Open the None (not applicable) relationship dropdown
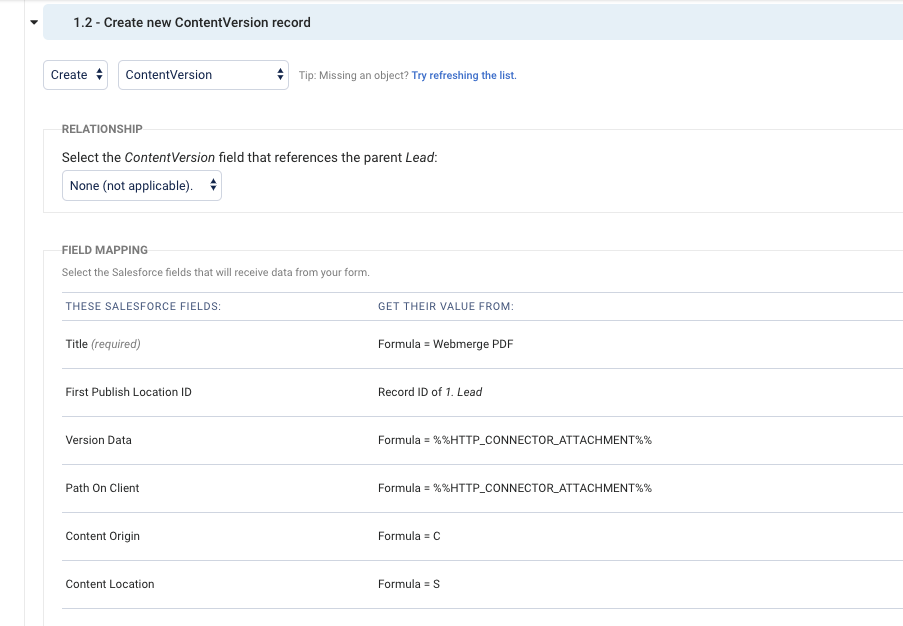Image resolution: width=903 pixels, height=626 pixels. [141, 186]
